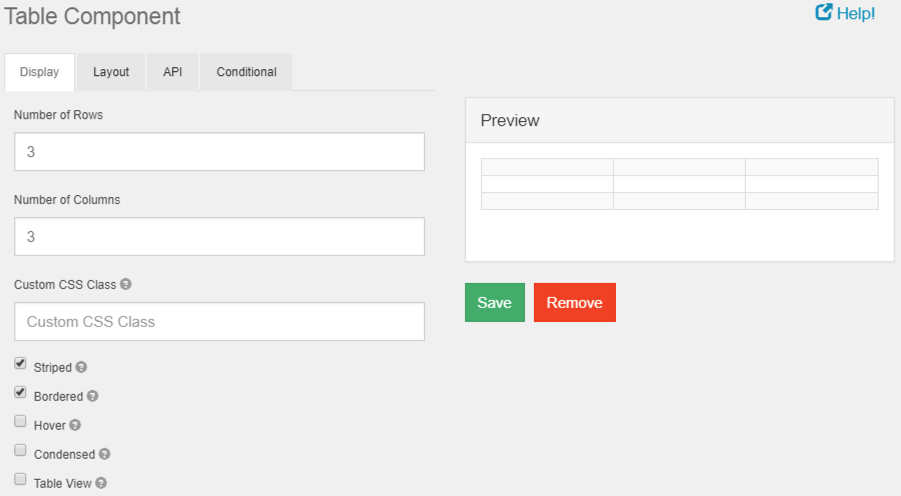Uncheck the Bordered checkbox
The height and width of the screenshot is (496, 901).
point(20,393)
